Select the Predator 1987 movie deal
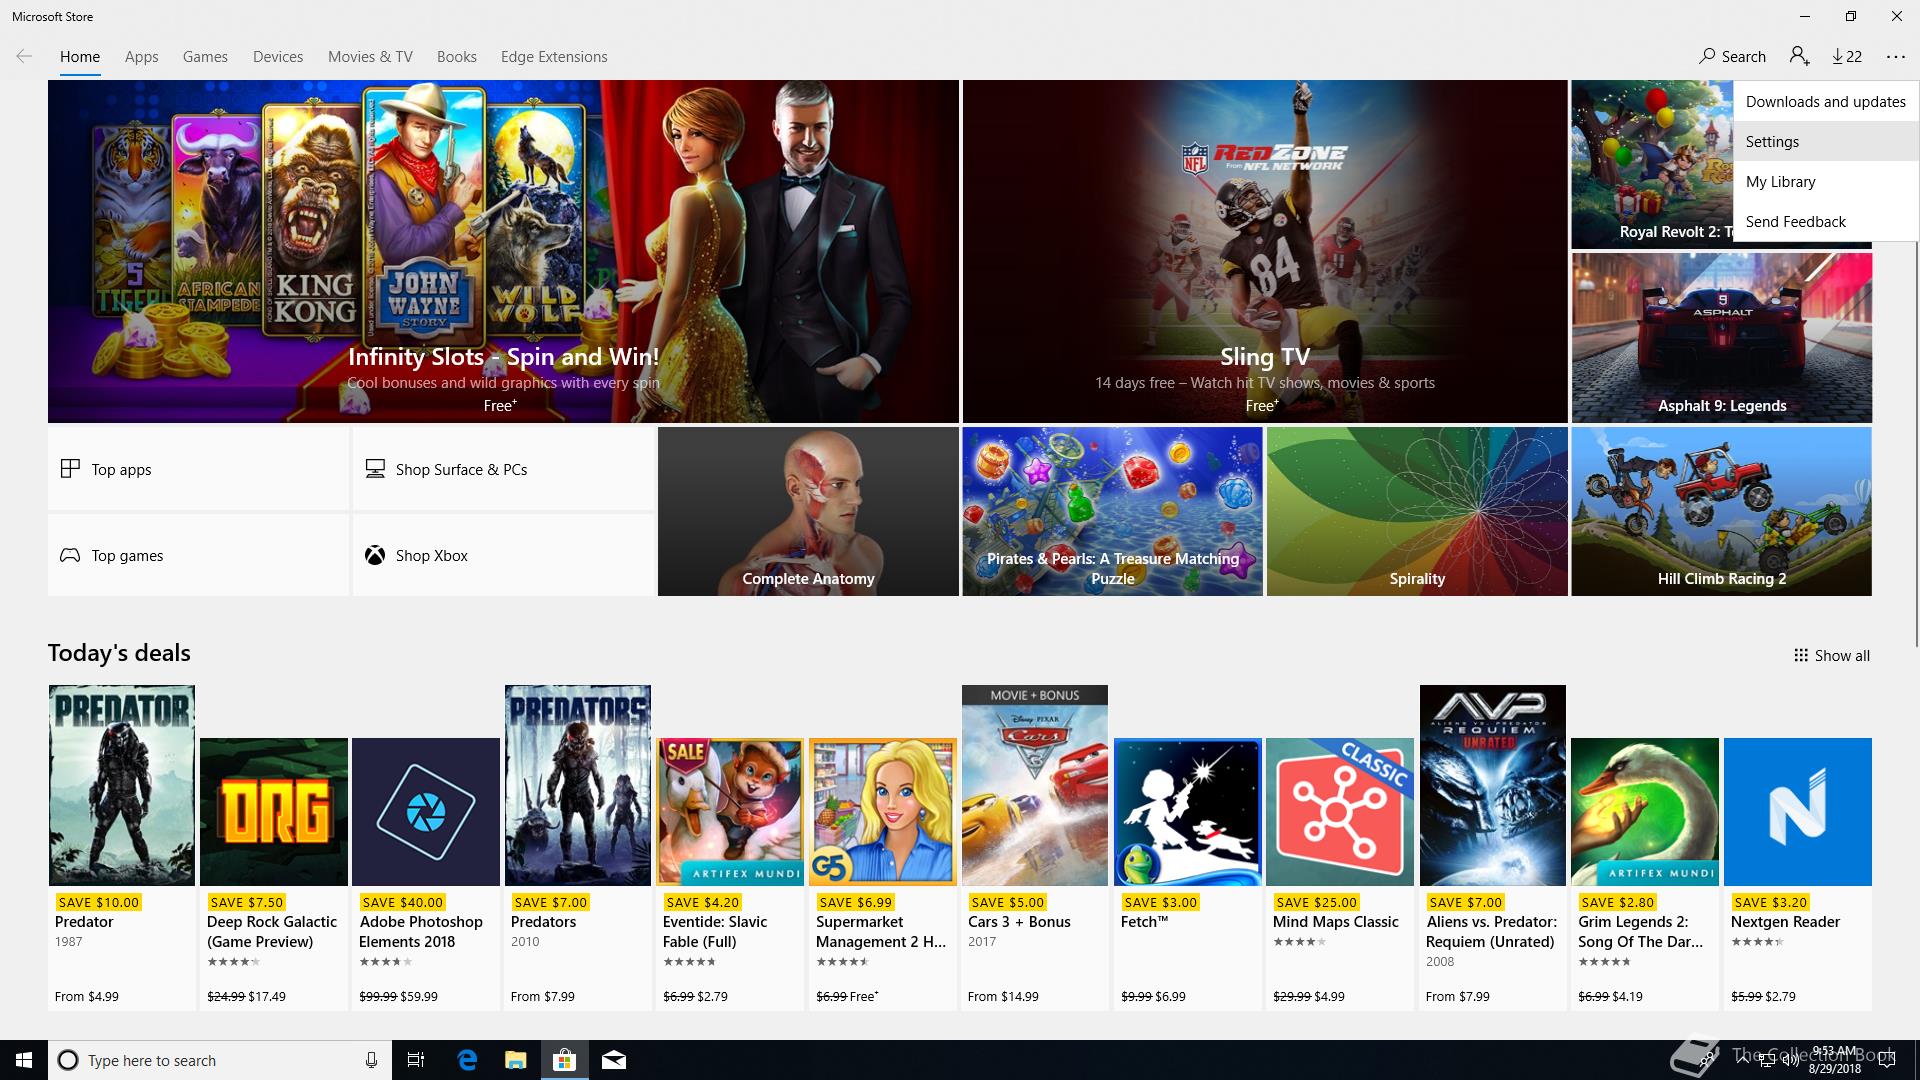This screenshot has width=1920, height=1080. point(122,847)
